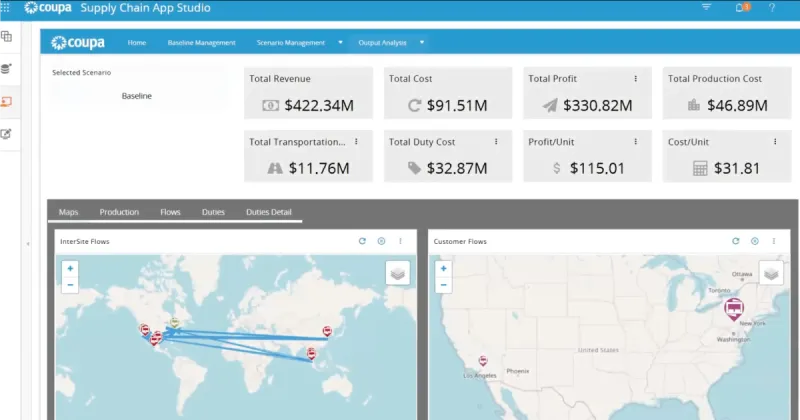This screenshot has width=800, height=420.
Task: Zoom in on InterSite Flows map
Action: 69,268
